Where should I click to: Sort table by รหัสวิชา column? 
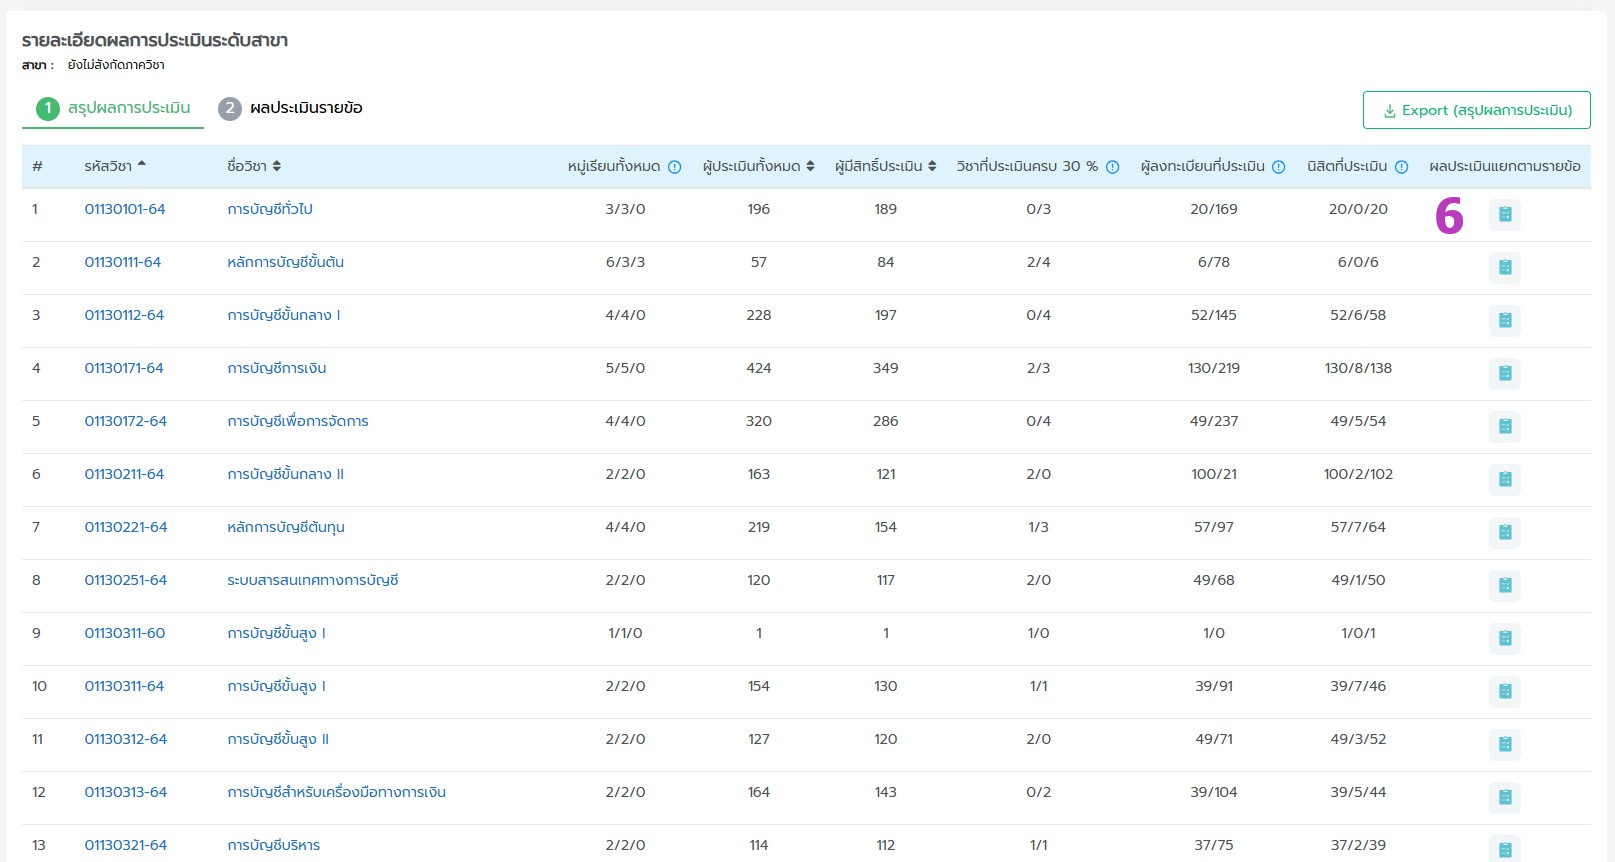[x=141, y=166]
